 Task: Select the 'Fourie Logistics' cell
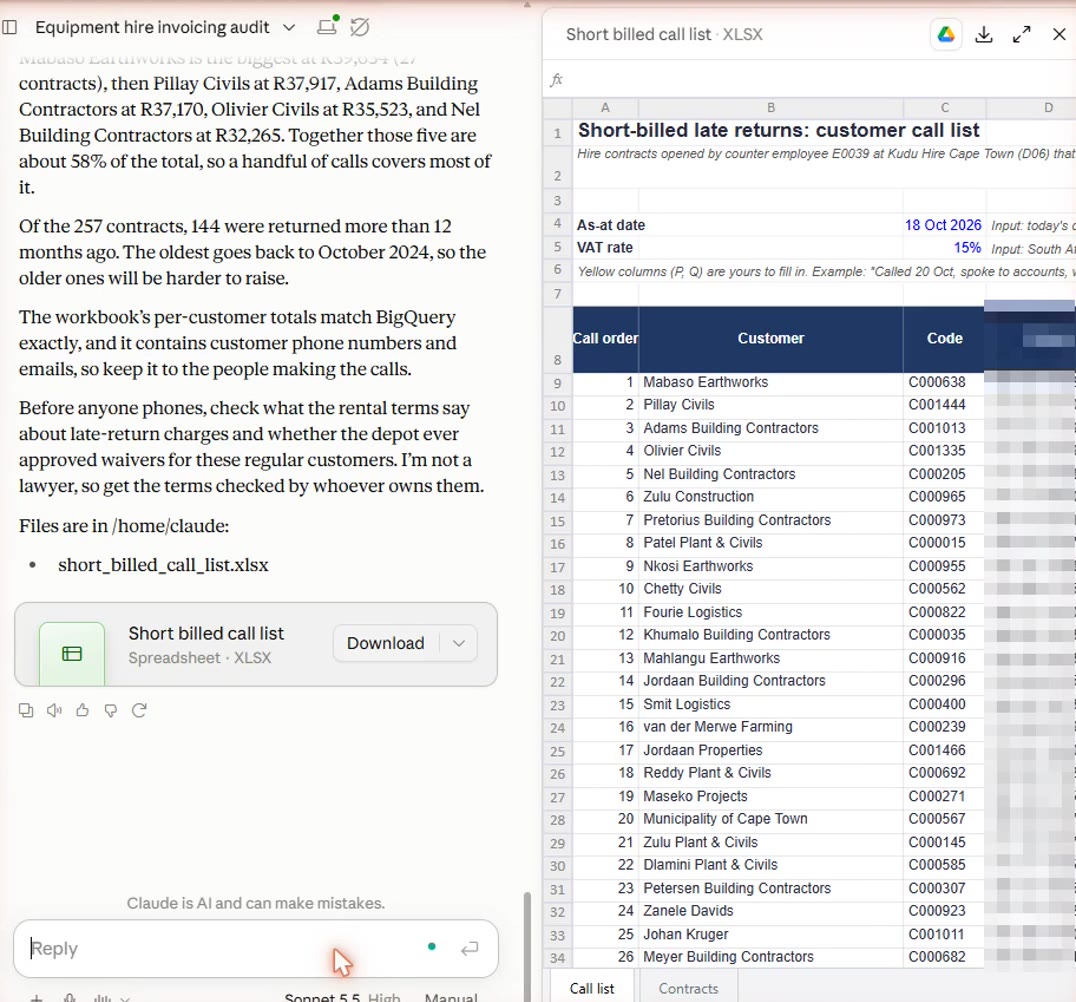[x=771, y=612]
